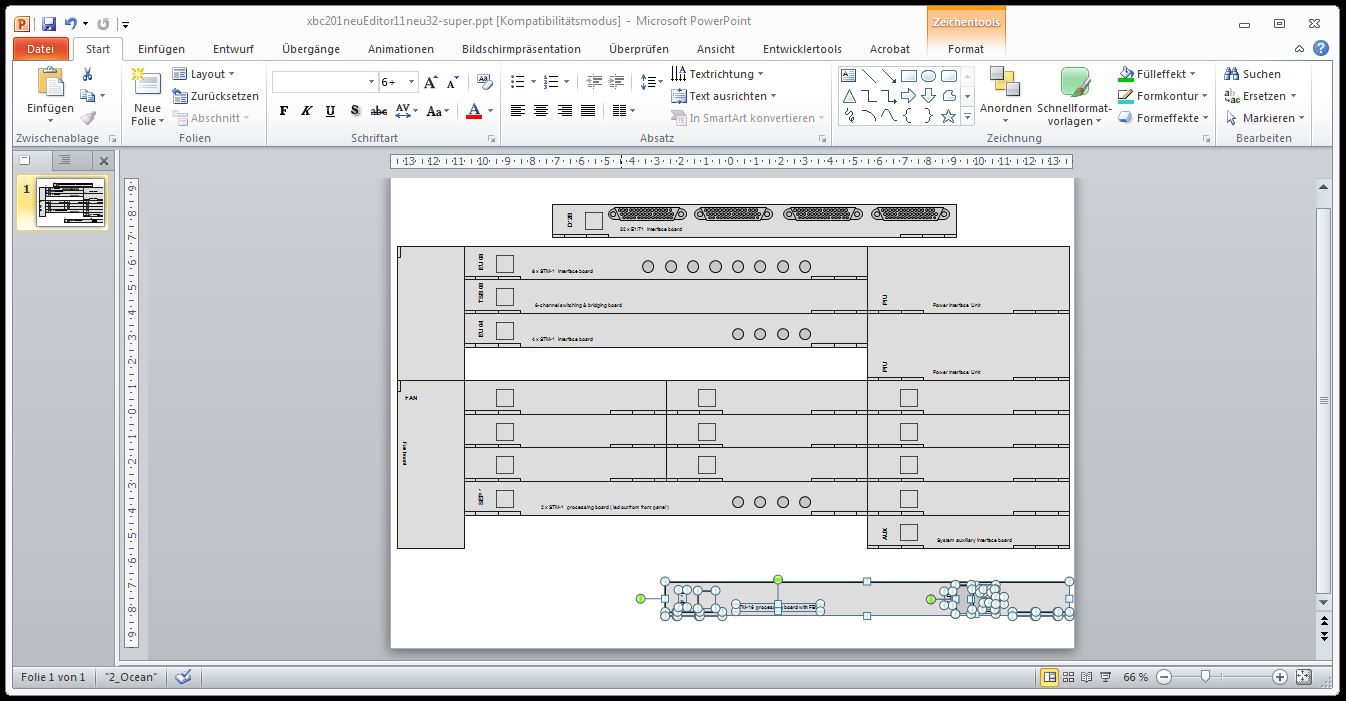
Task: Click the Cut scissors icon
Action: [x=88, y=74]
